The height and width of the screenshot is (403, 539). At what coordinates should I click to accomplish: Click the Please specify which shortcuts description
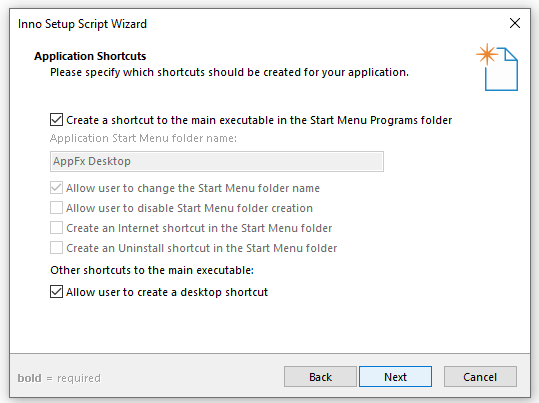(x=229, y=73)
